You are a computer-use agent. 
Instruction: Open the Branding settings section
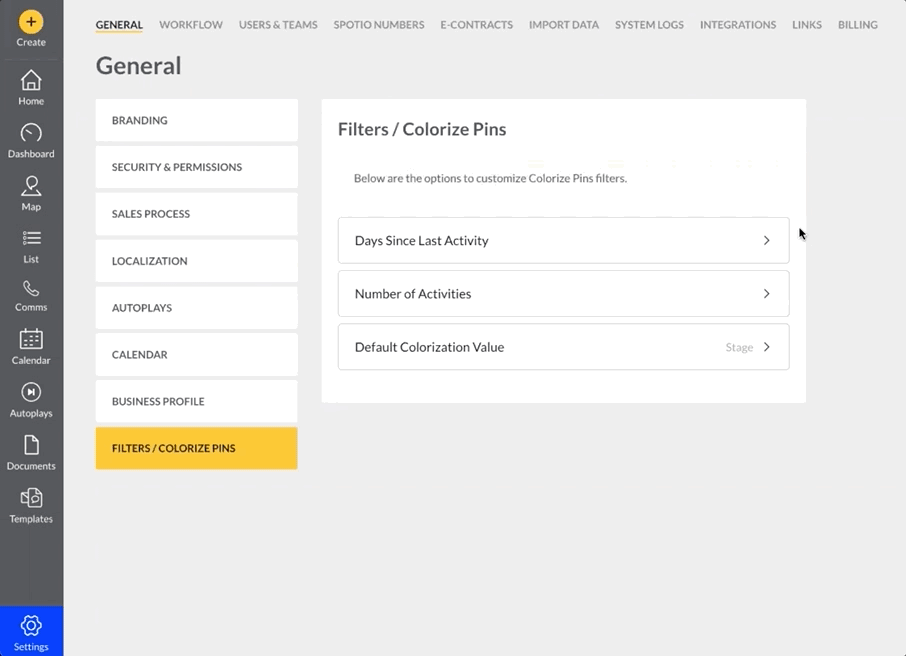pyautogui.click(x=196, y=120)
